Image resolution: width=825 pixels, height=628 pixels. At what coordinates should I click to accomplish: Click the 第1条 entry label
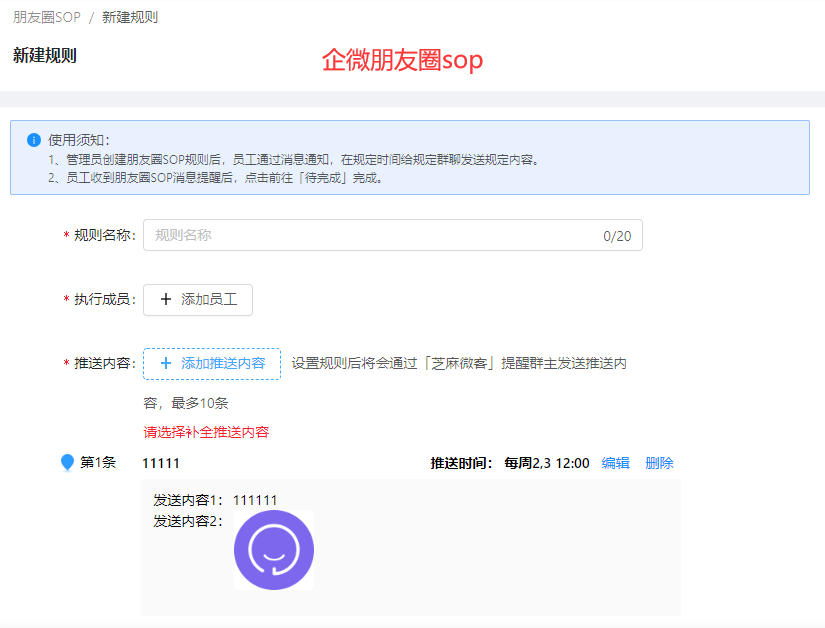point(97,462)
